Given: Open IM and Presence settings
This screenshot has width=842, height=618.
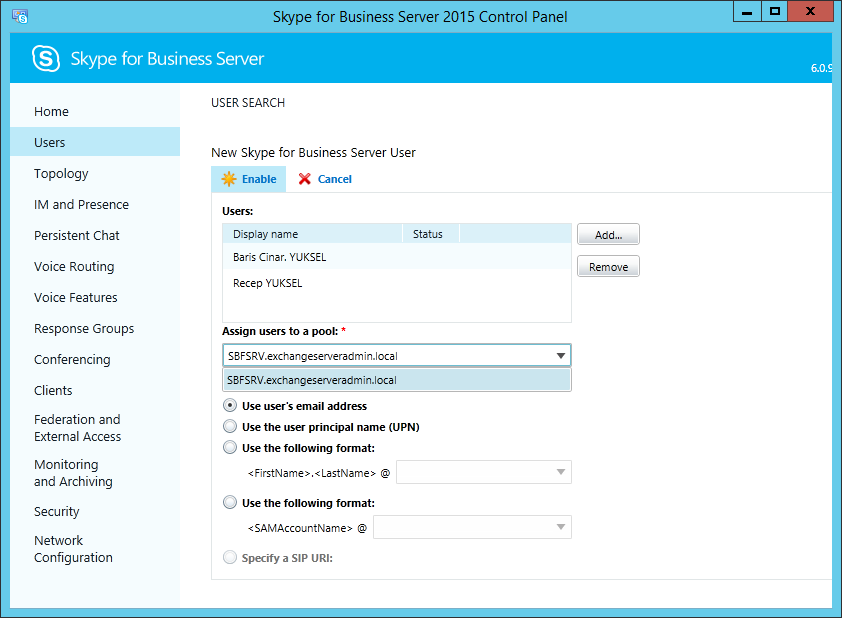Looking at the screenshot, I should tap(82, 205).
